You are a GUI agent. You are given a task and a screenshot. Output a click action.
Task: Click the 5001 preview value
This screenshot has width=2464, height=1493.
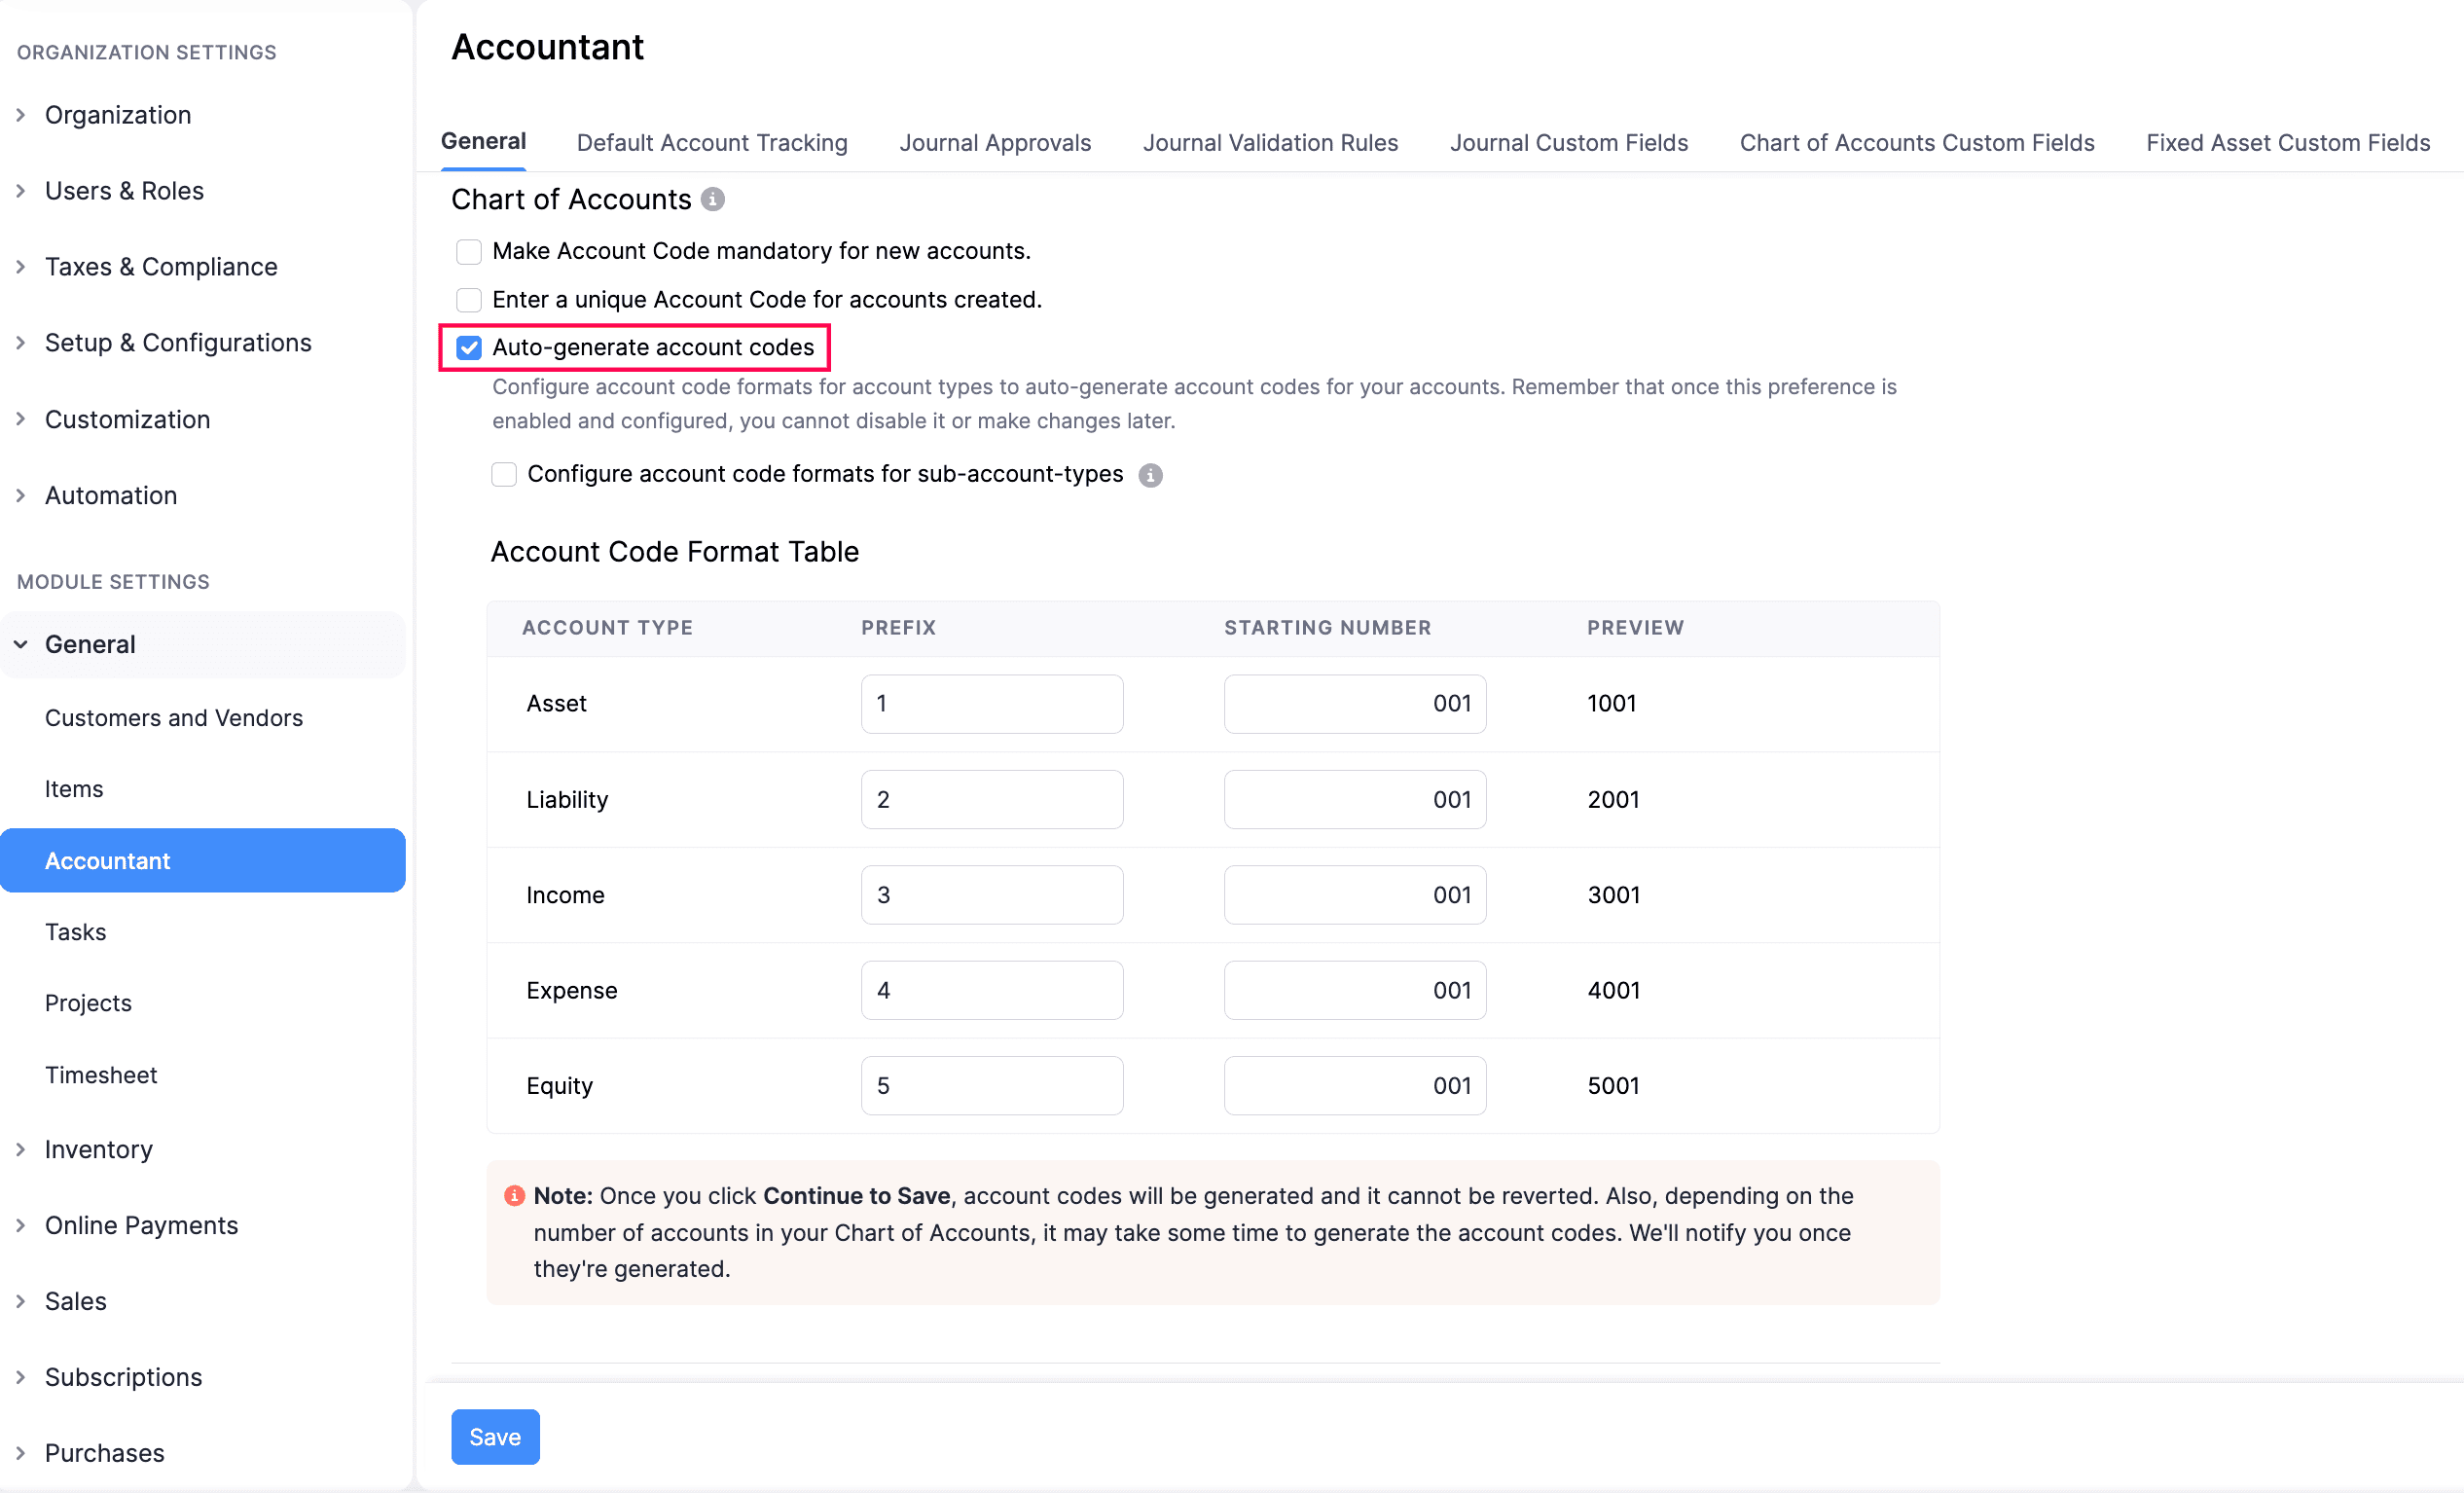(1613, 1086)
